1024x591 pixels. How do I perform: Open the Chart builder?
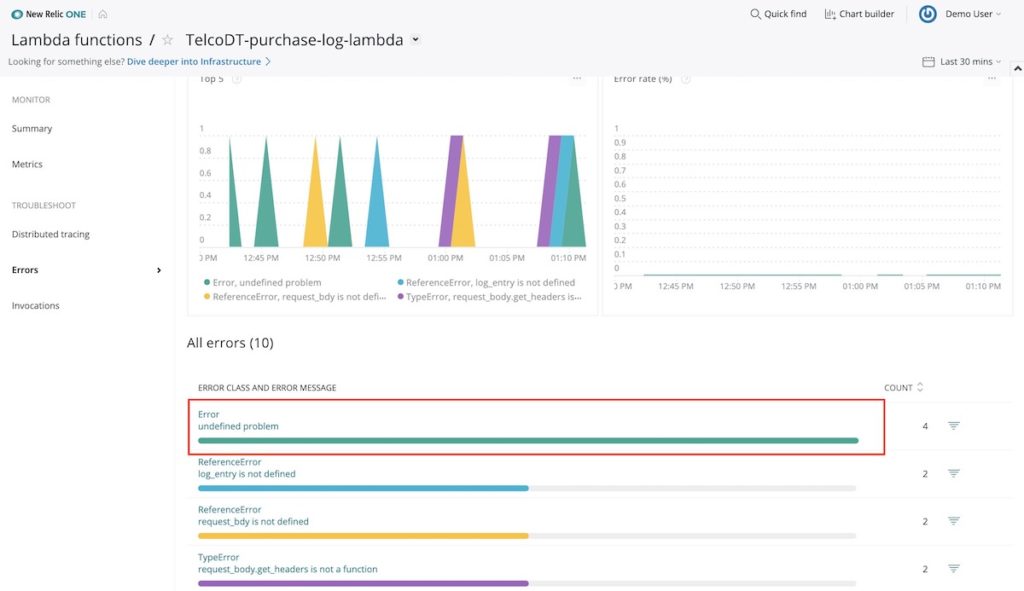pos(859,14)
